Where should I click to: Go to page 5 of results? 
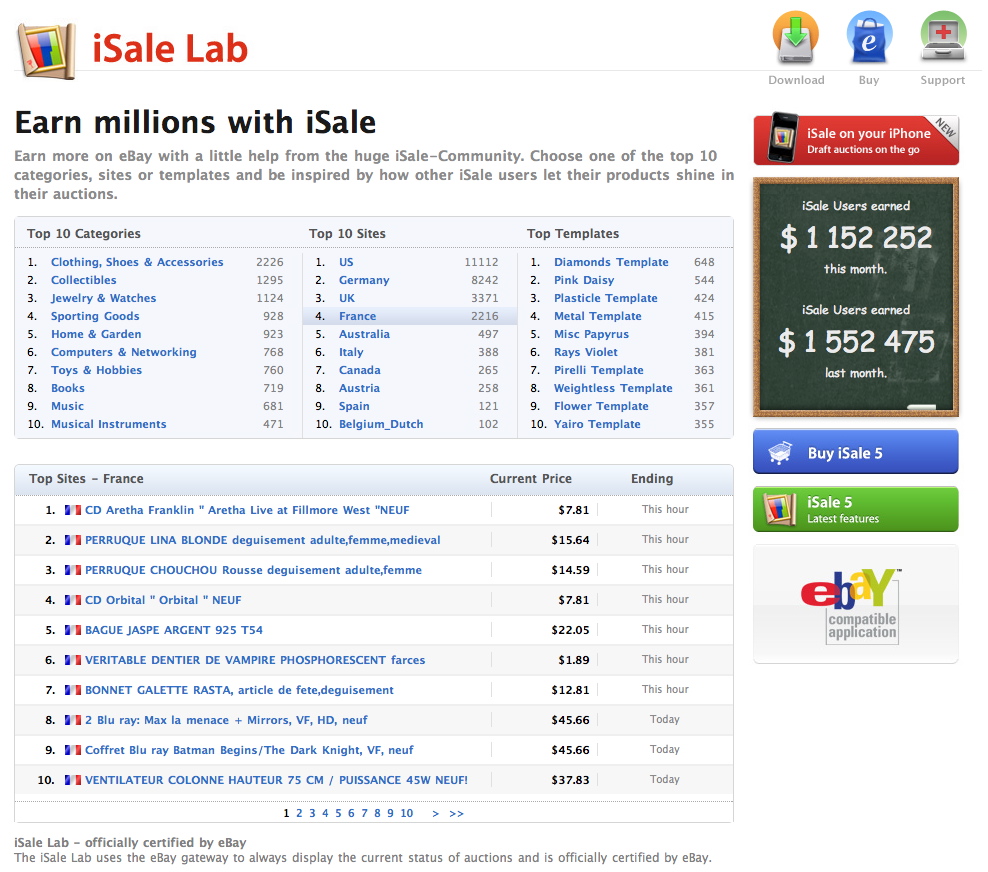point(338,813)
